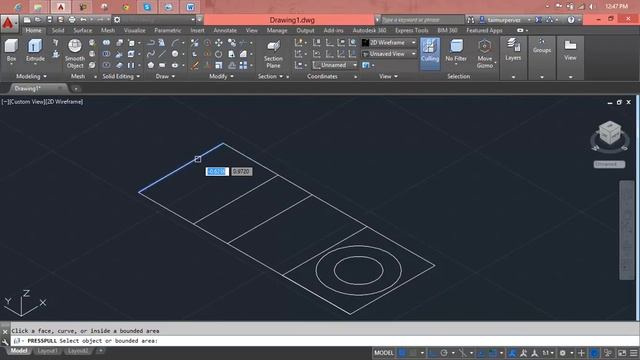Toggle MODEL space button in status bar
This screenshot has height=360, width=640.
pyautogui.click(x=384, y=353)
